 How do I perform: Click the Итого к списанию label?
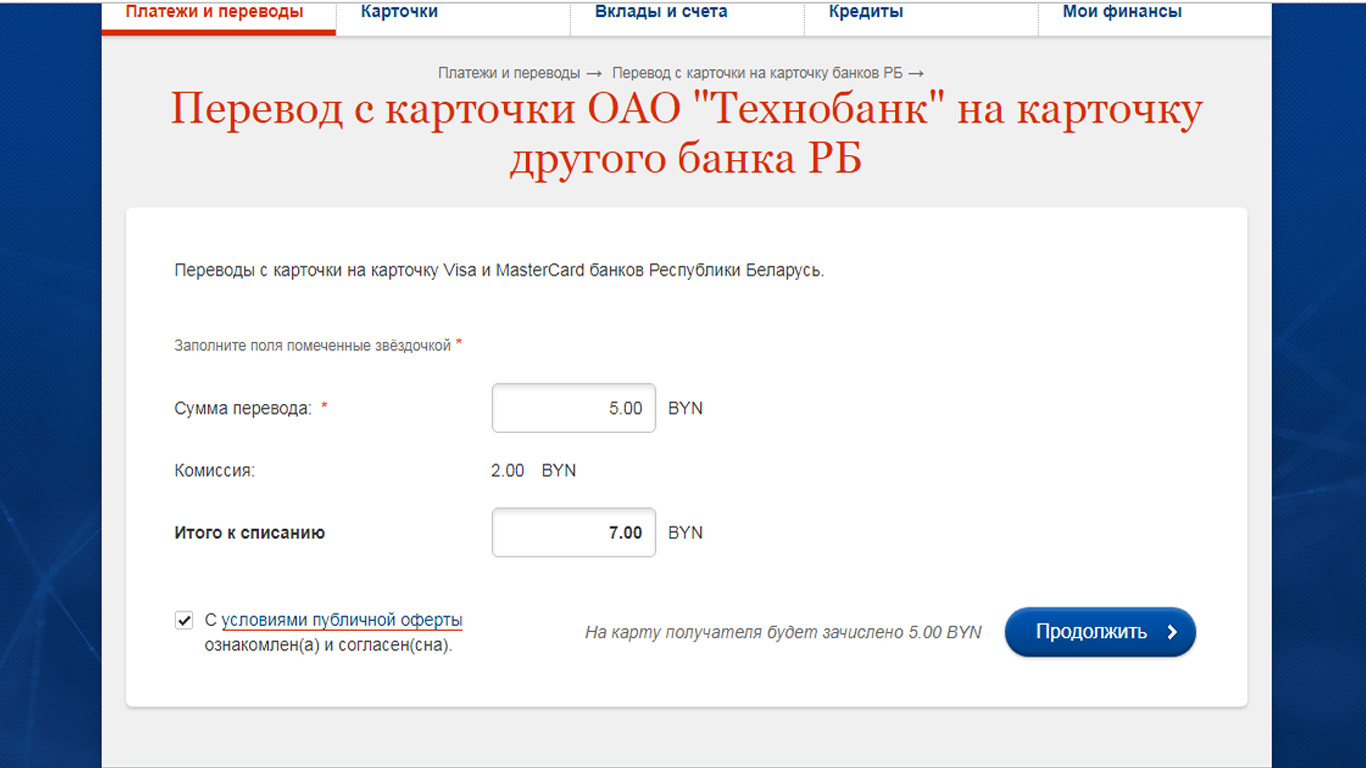tap(250, 533)
